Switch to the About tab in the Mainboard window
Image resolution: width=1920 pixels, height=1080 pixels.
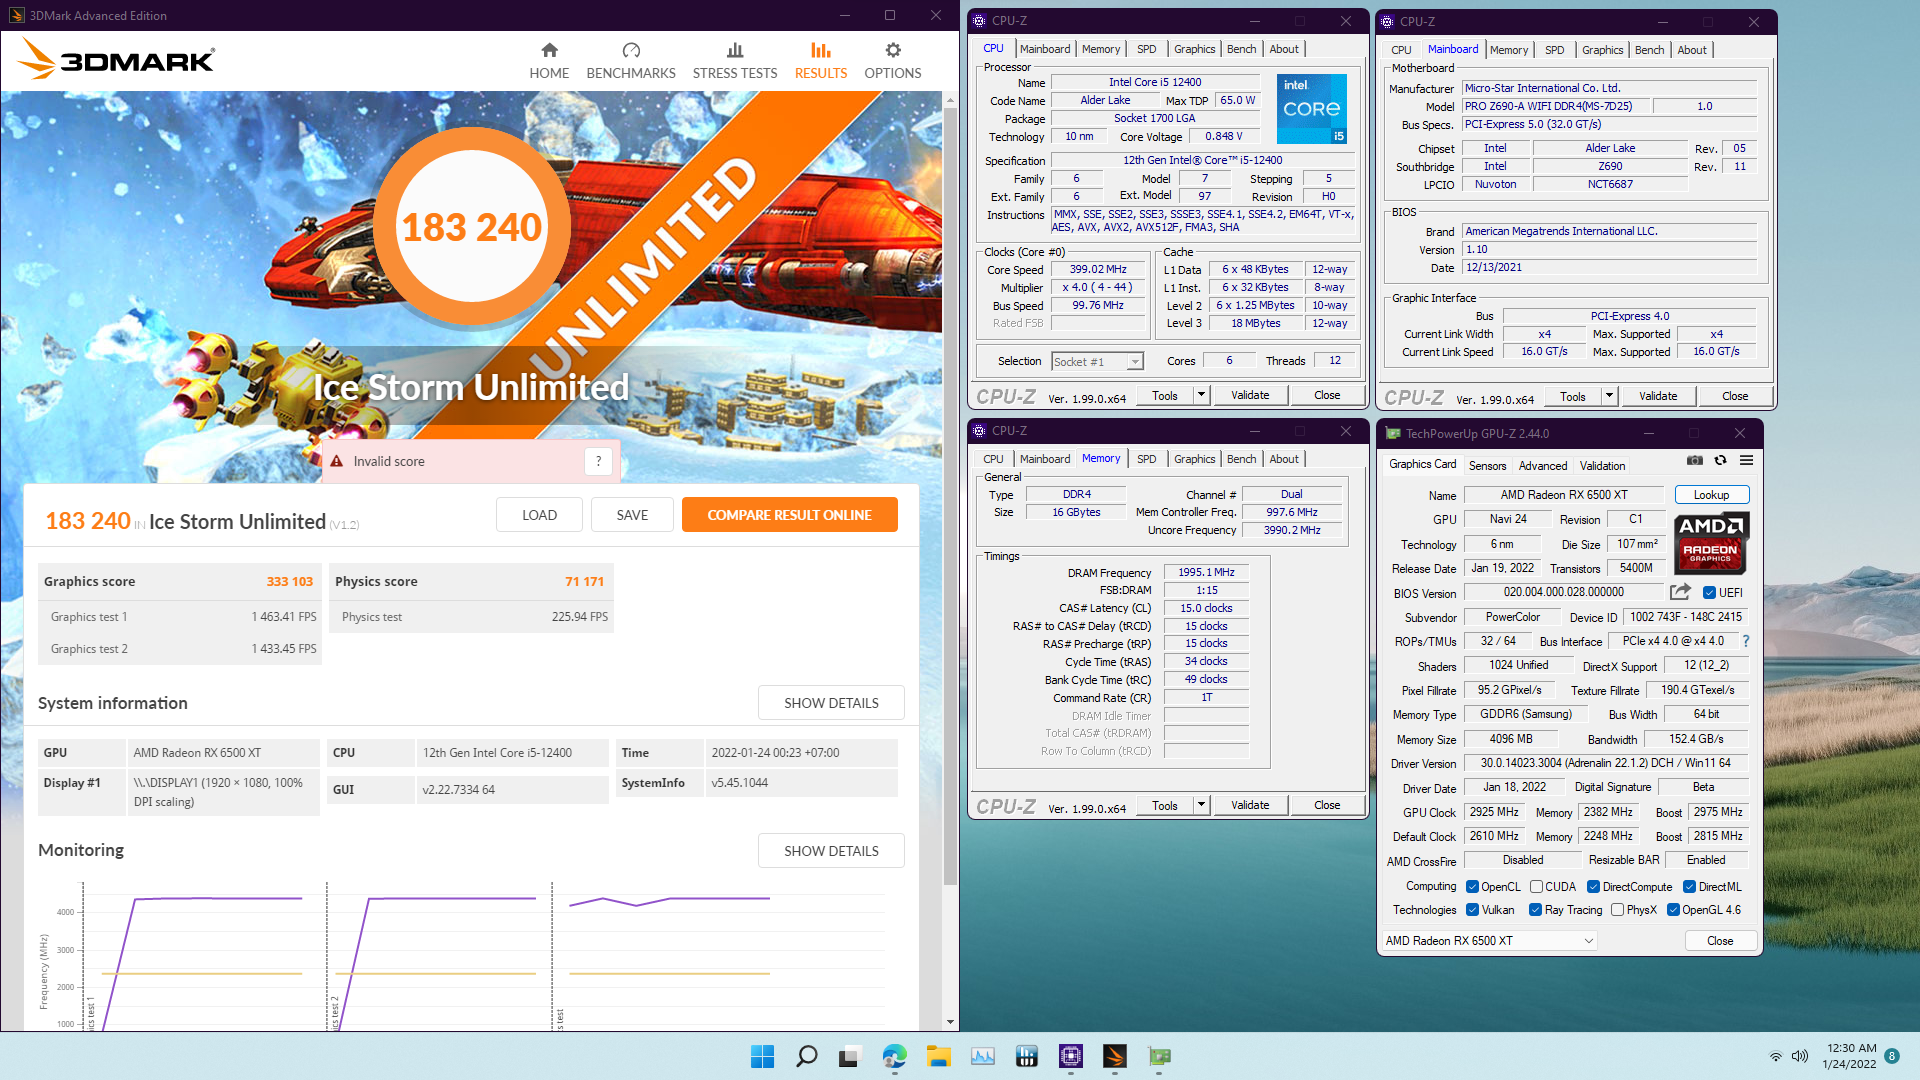(x=1692, y=50)
